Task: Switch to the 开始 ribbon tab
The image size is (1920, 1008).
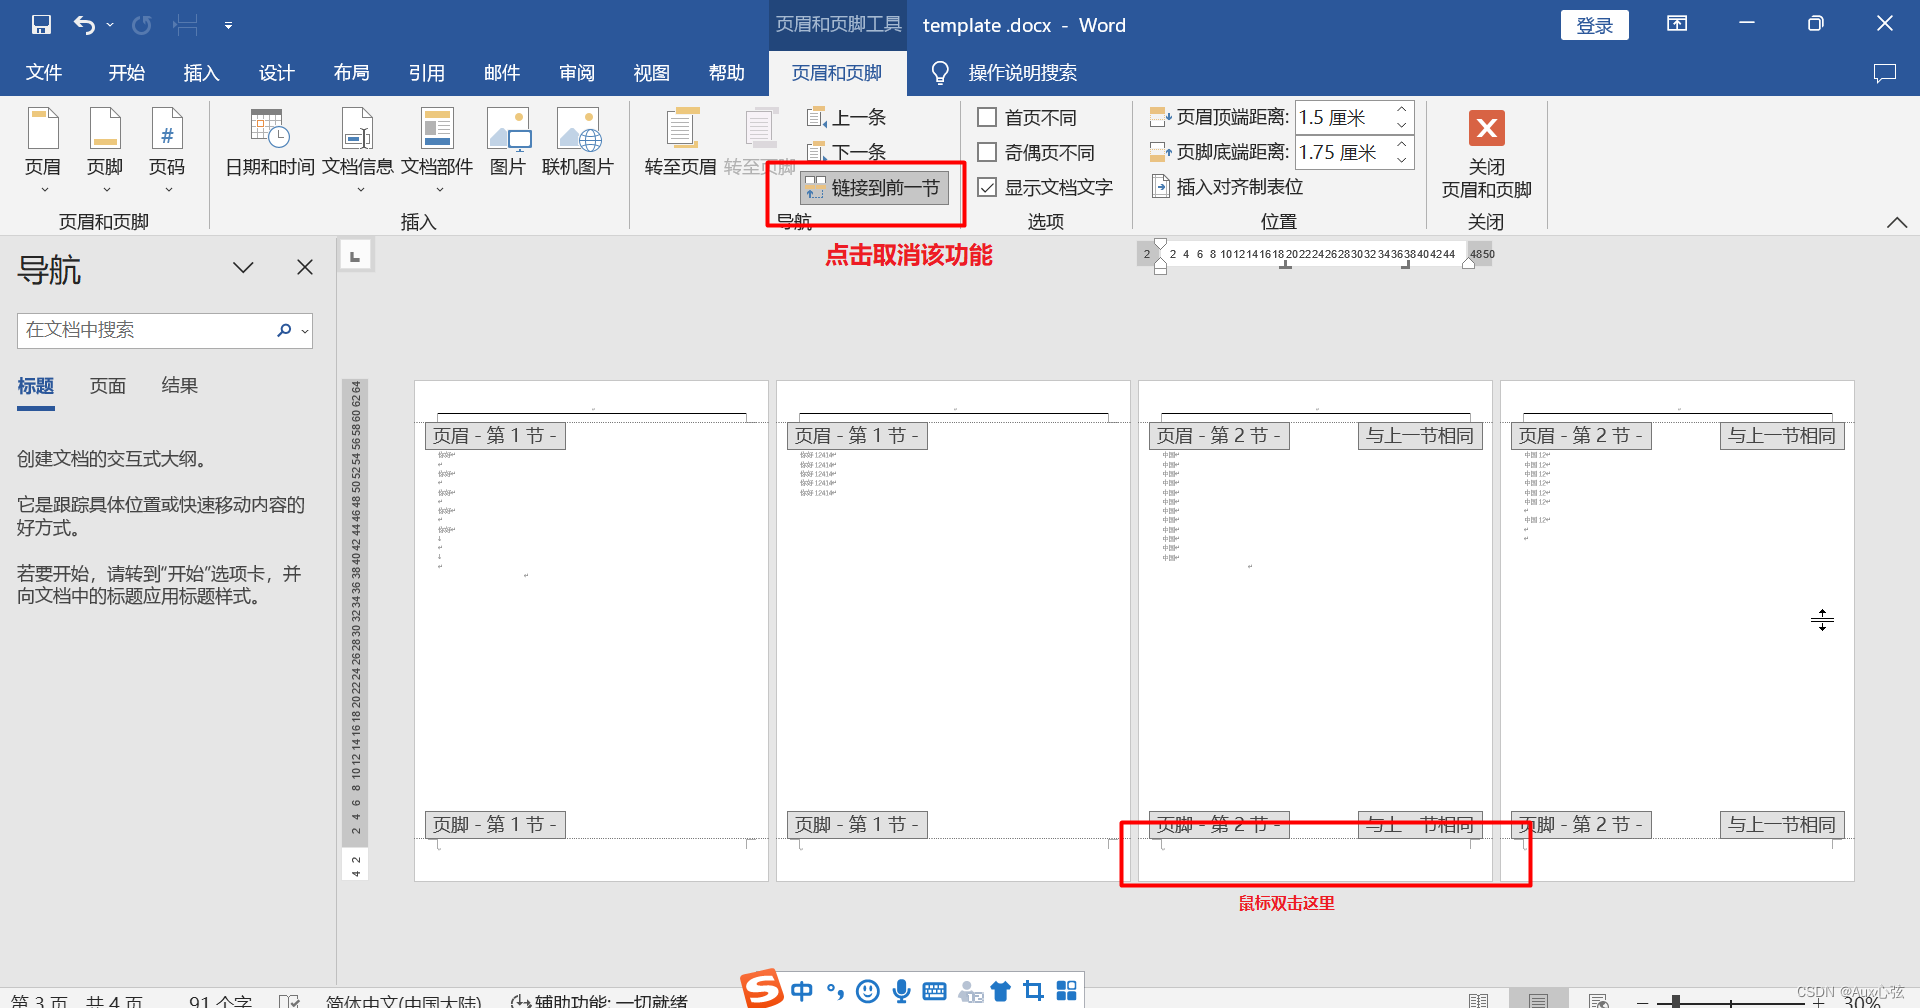Action: 127,72
